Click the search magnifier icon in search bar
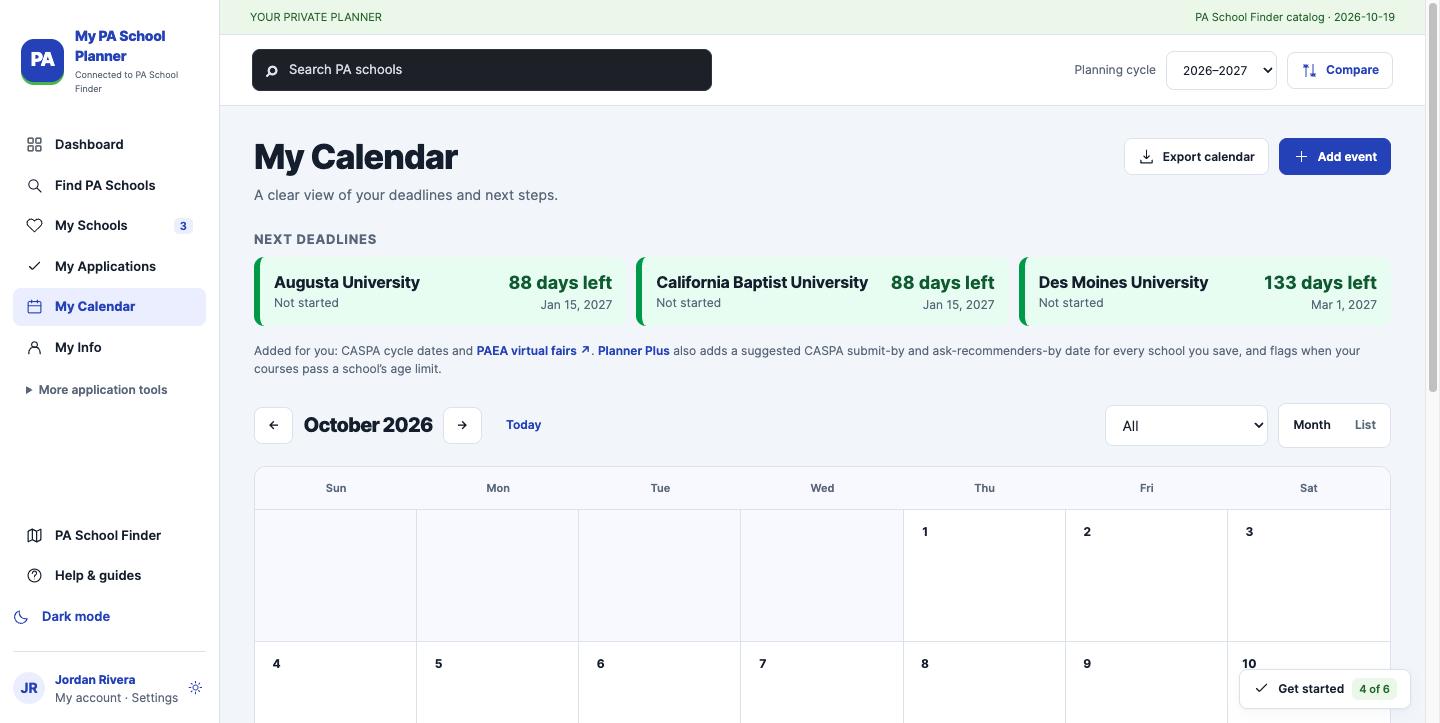1440x723 pixels. [x=272, y=70]
